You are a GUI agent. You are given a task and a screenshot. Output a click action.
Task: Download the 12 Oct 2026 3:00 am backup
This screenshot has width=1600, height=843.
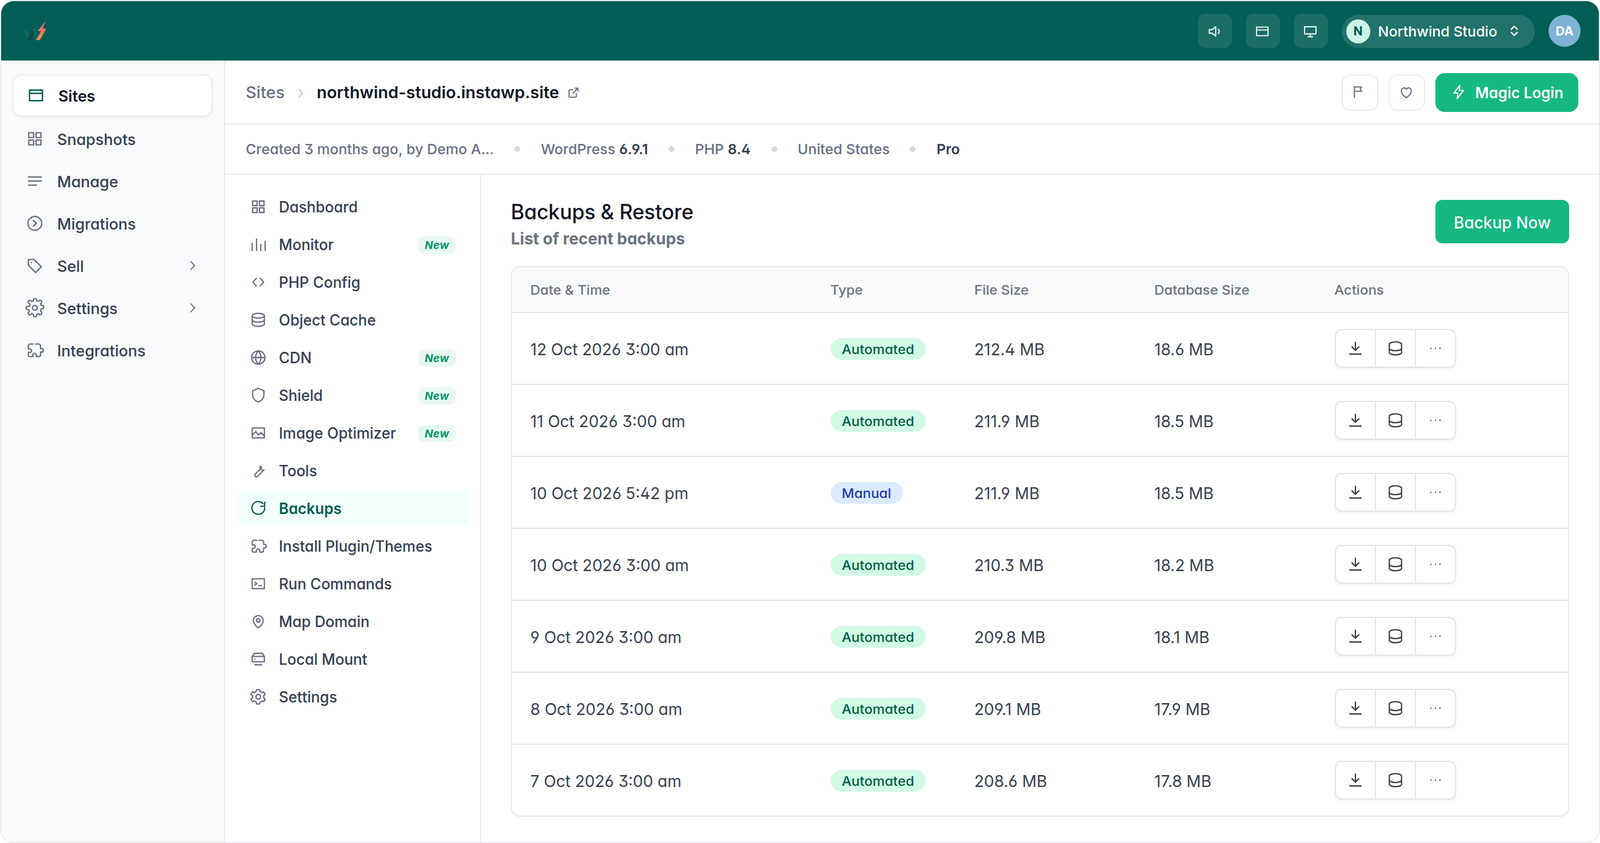pyautogui.click(x=1355, y=349)
